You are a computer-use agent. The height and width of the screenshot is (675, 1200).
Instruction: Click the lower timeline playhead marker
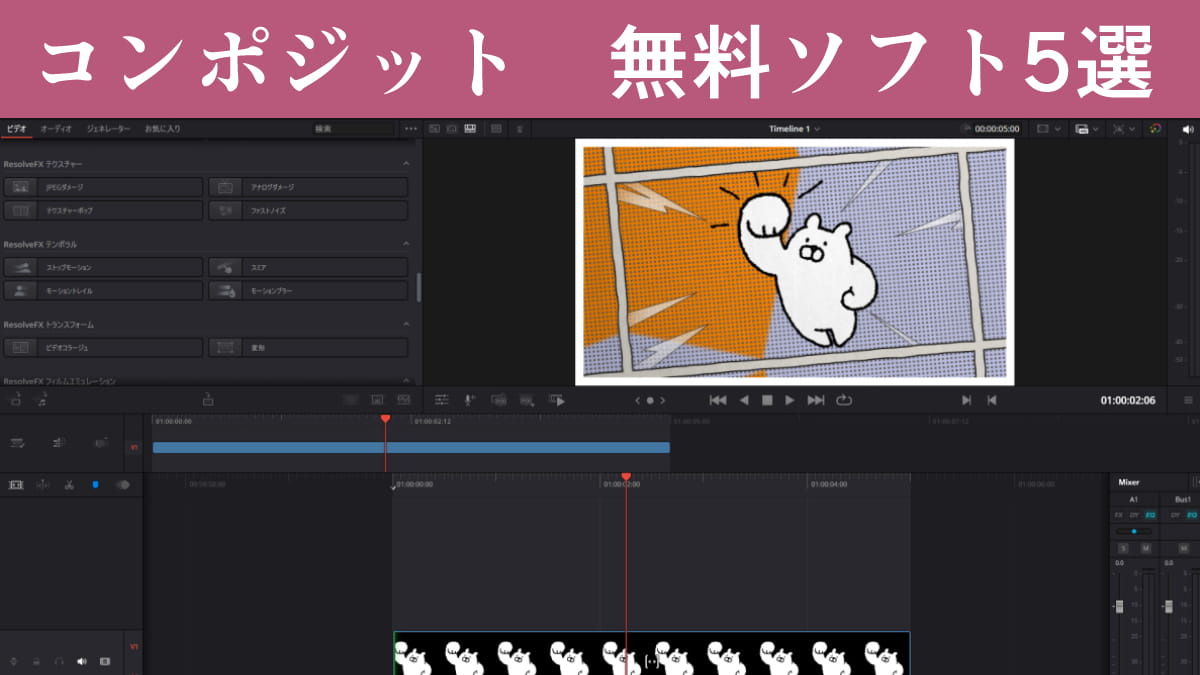coord(626,477)
